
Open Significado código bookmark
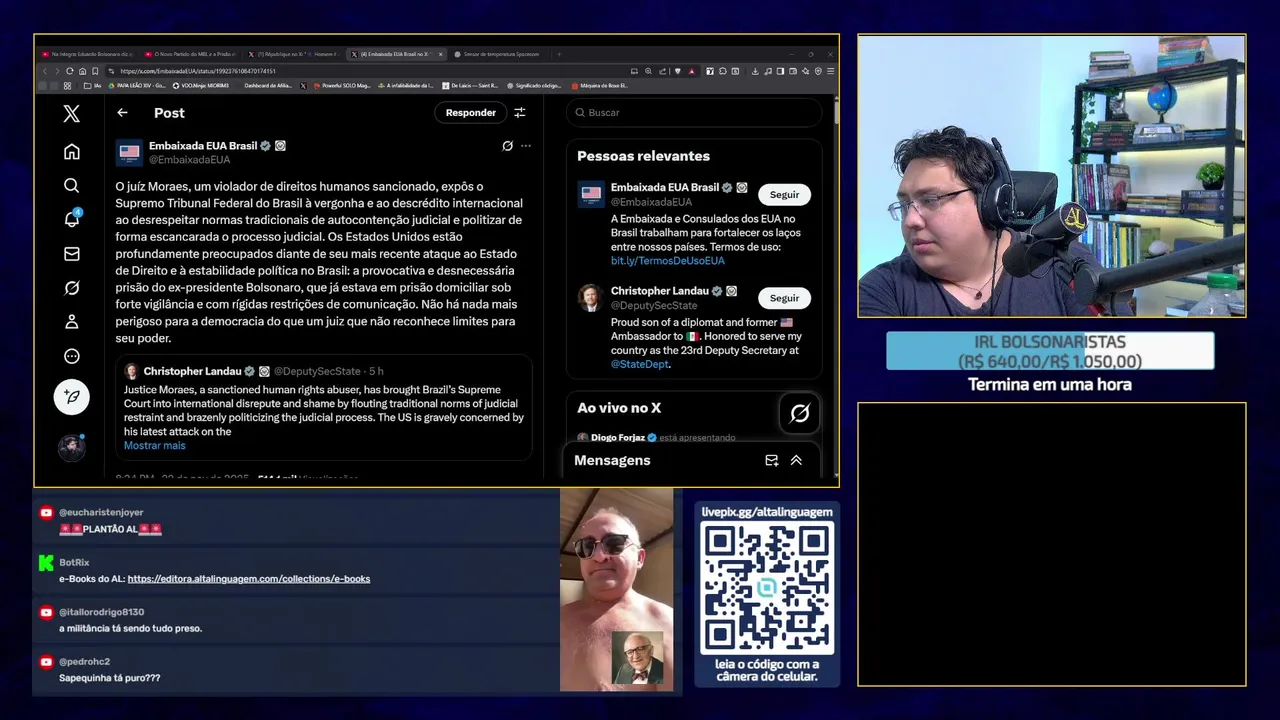[x=534, y=85]
